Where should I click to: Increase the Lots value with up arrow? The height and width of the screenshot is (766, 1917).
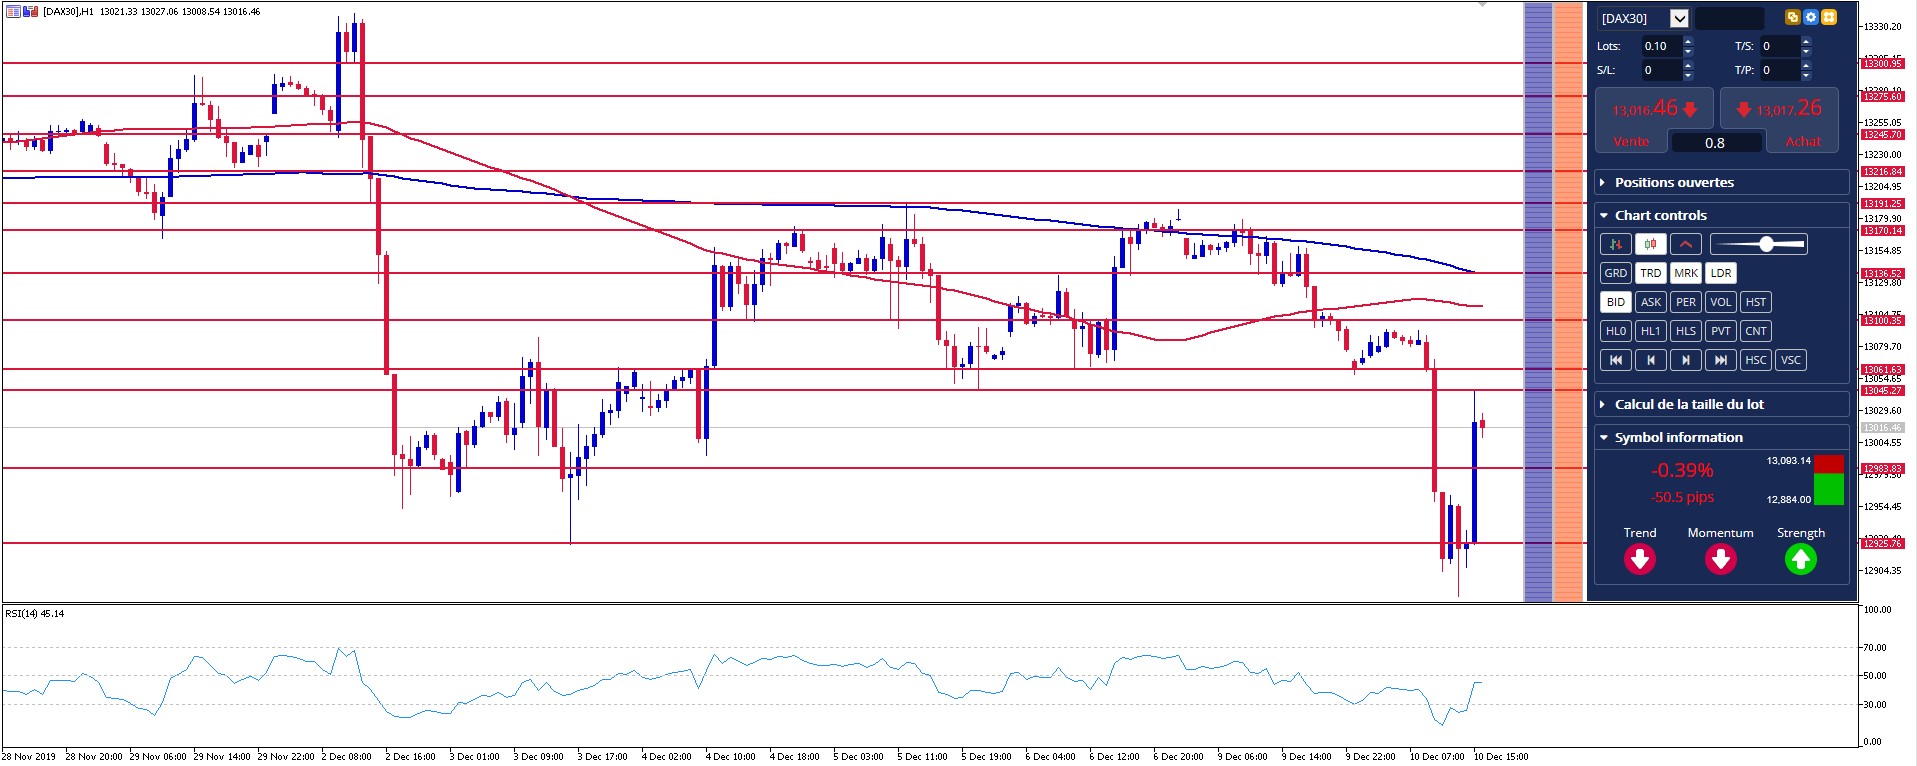[x=1688, y=41]
